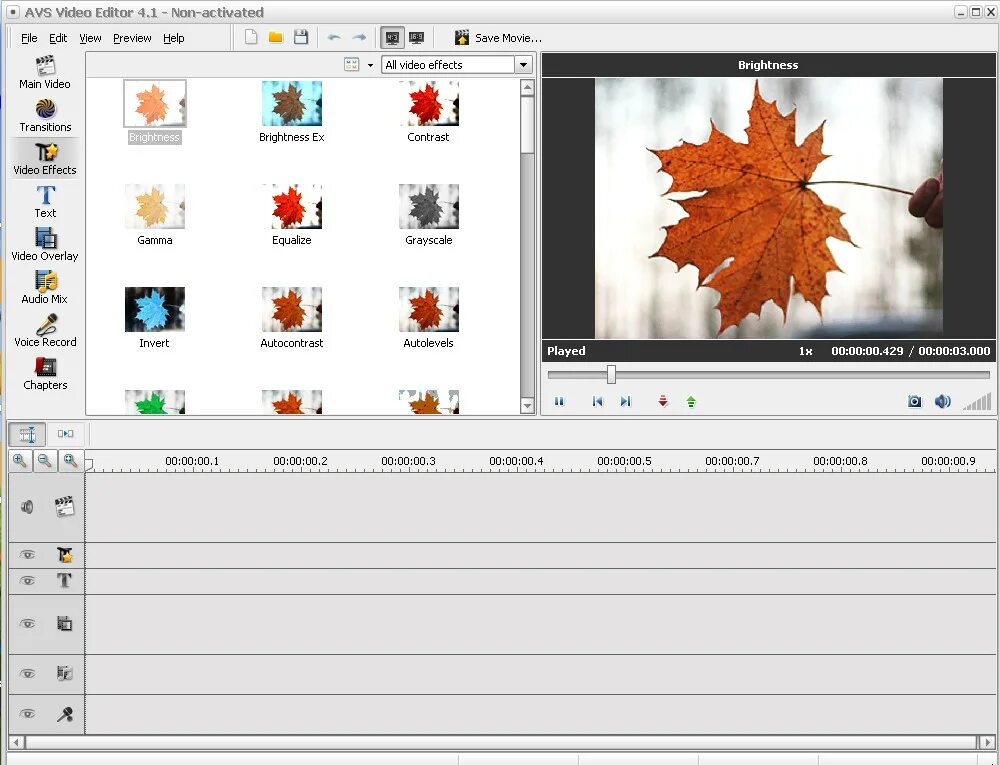1000x765 pixels.
Task: Open the Edit menu
Action: [58, 38]
